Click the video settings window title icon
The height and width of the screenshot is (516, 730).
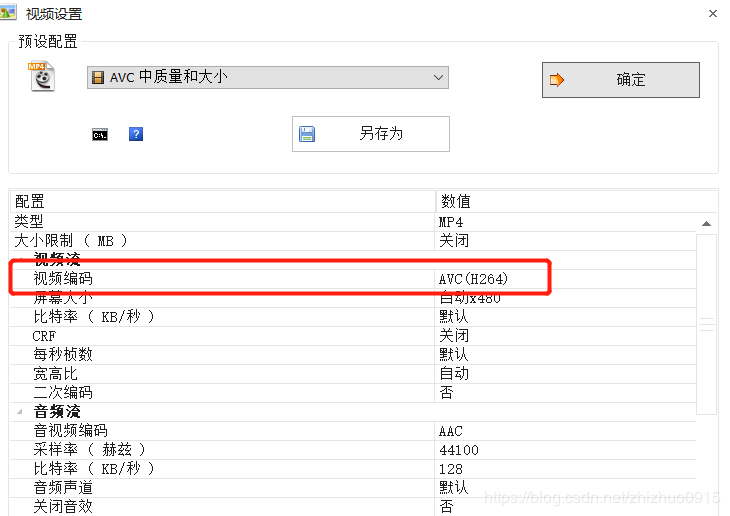click(12, 14)
